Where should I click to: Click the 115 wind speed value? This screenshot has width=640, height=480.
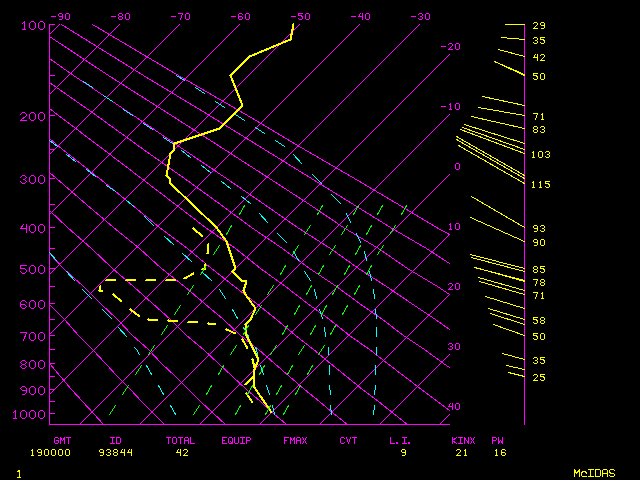(x=541, y=185)
